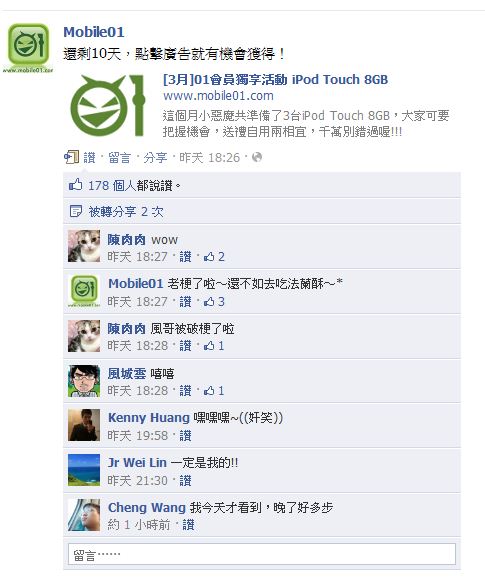Open the green 01 logo link thumbnail
485x580 pixels.
107,106
